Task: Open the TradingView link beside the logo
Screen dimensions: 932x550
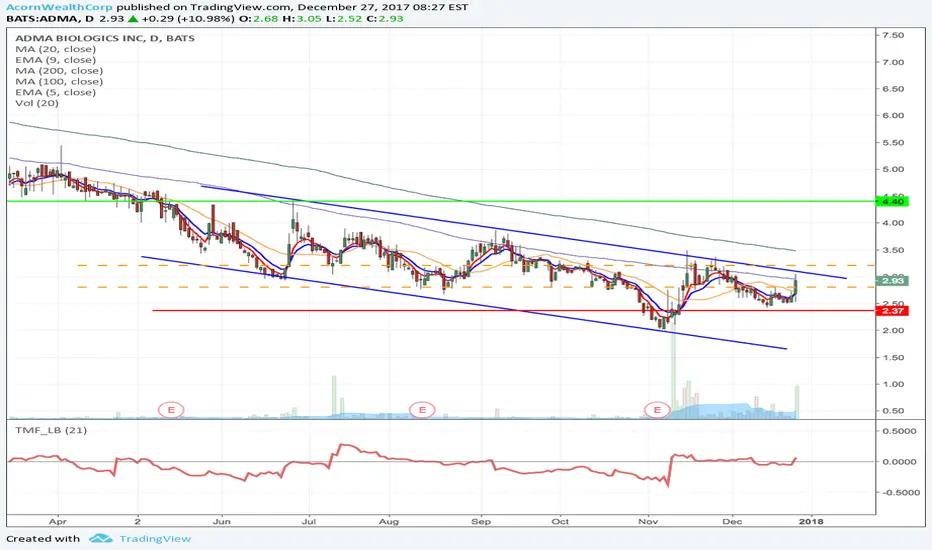Action: tap(155, 539)
